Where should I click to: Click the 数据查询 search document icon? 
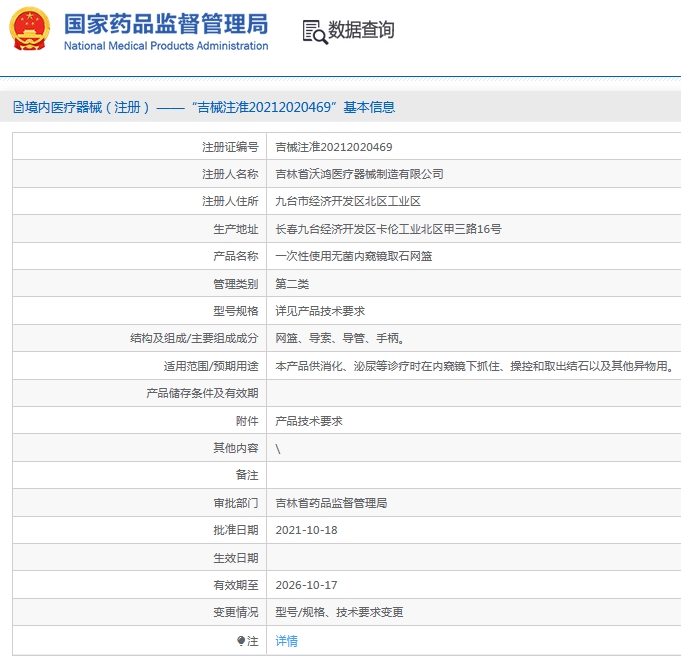click(x=315, y=32)
